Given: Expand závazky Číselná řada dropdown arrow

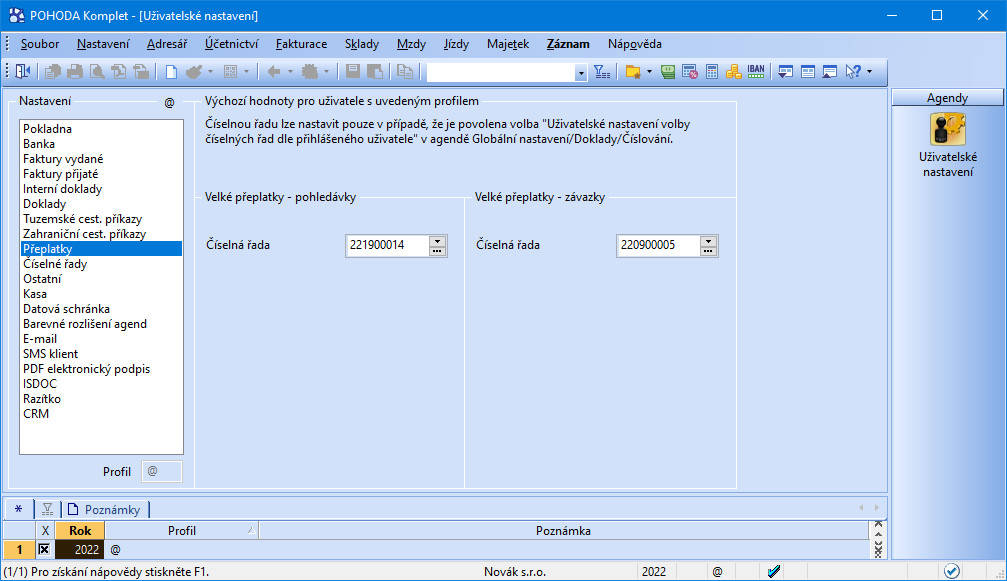Looking at the screenshot, I should point(708,241).
